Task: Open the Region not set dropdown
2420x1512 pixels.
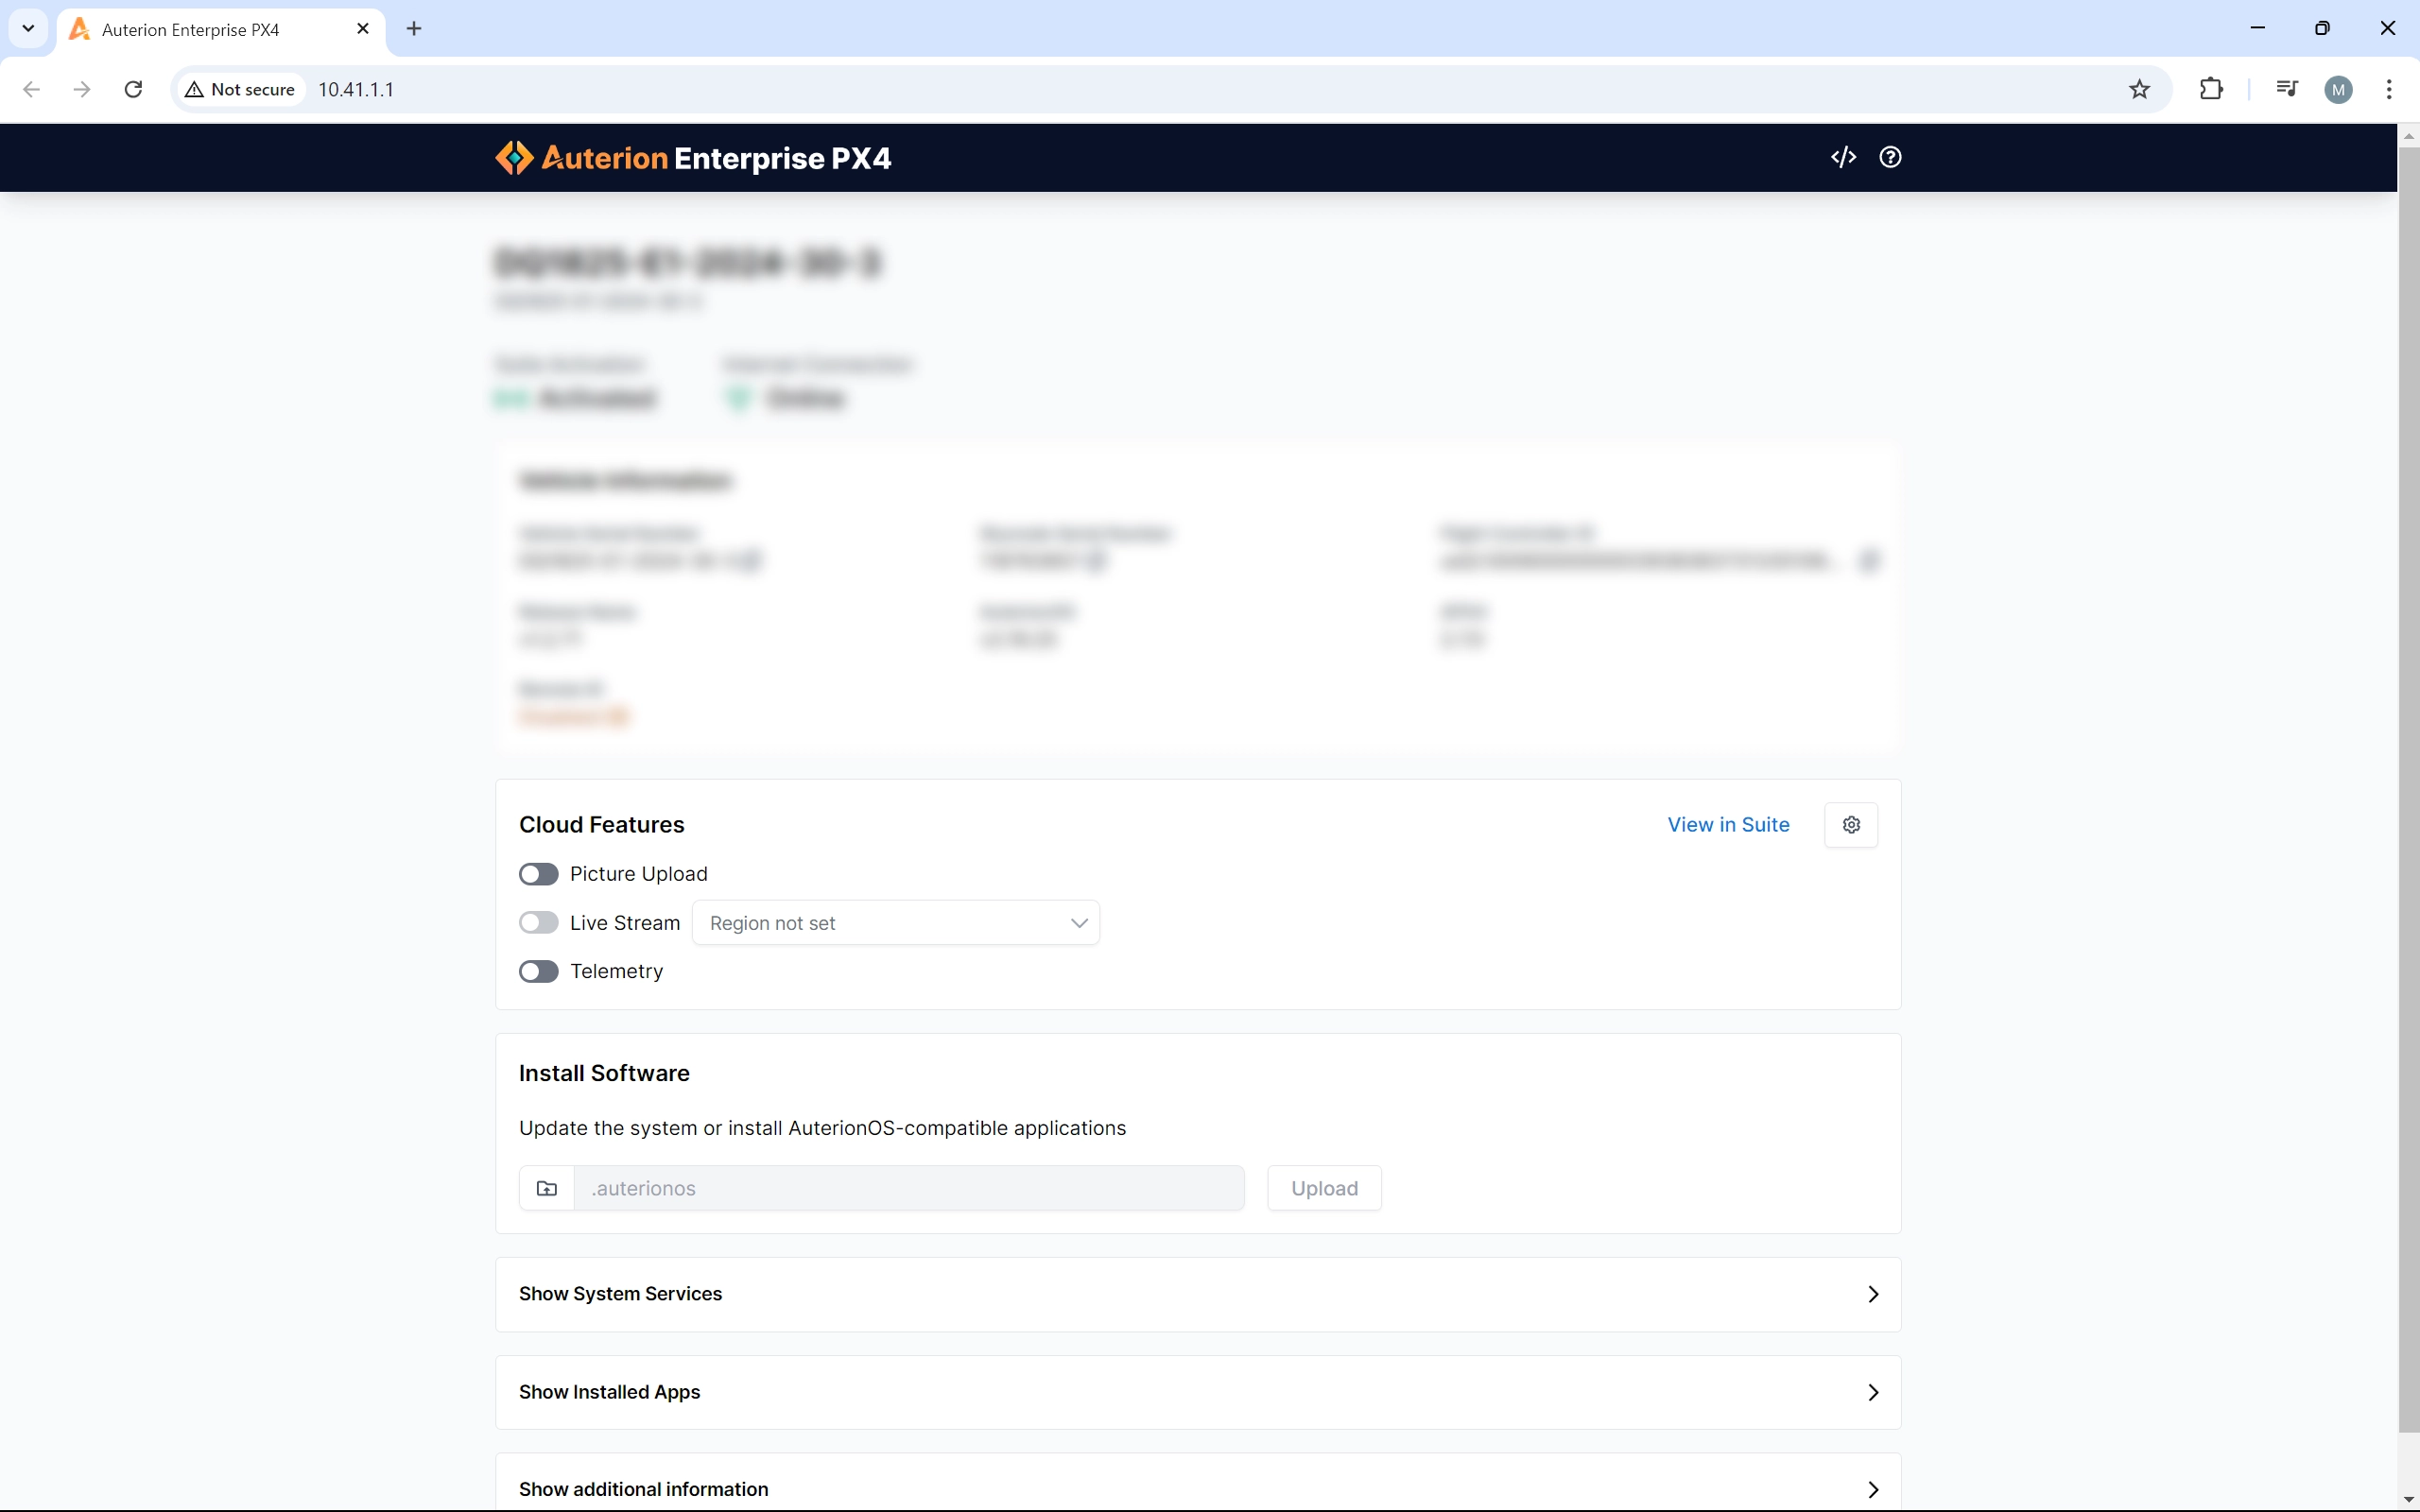Action: click(x=895, y=922)
